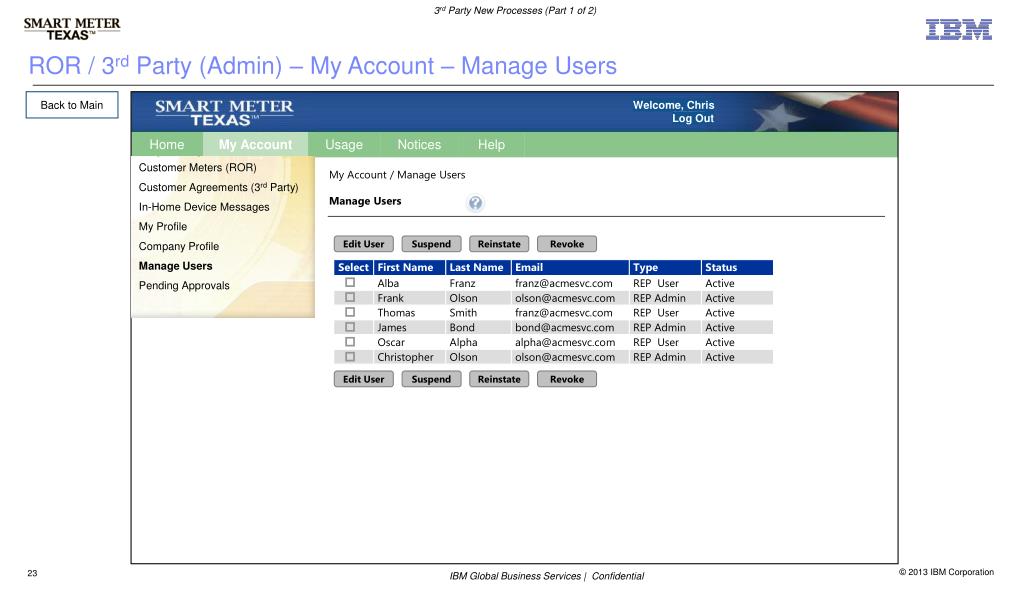Click the bottom Edit User button
1023x590 pixels.
coord(363,379)
